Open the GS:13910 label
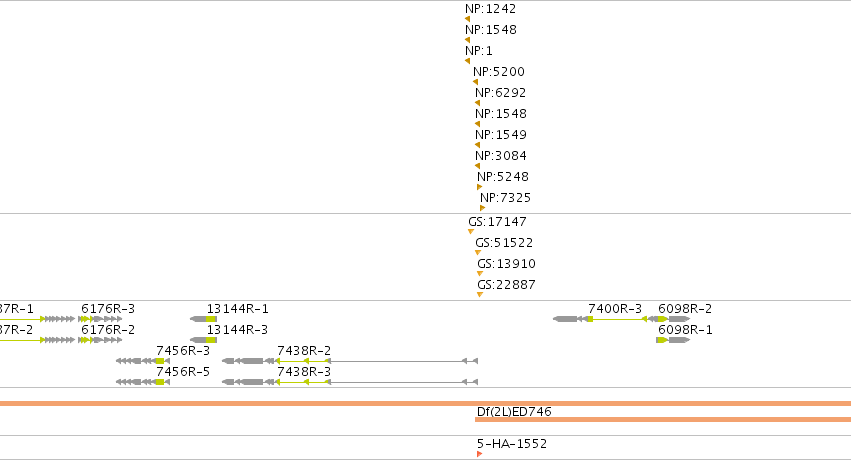 point(506,264)
